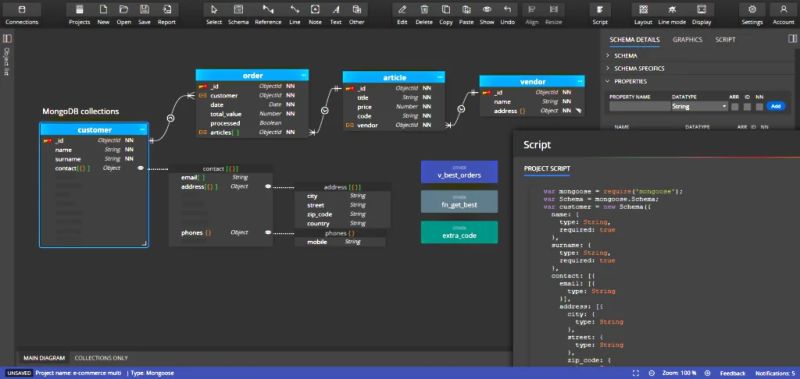Open the Connections panel
The width and height of the screenshot is (800, 379).
point(22,14)
